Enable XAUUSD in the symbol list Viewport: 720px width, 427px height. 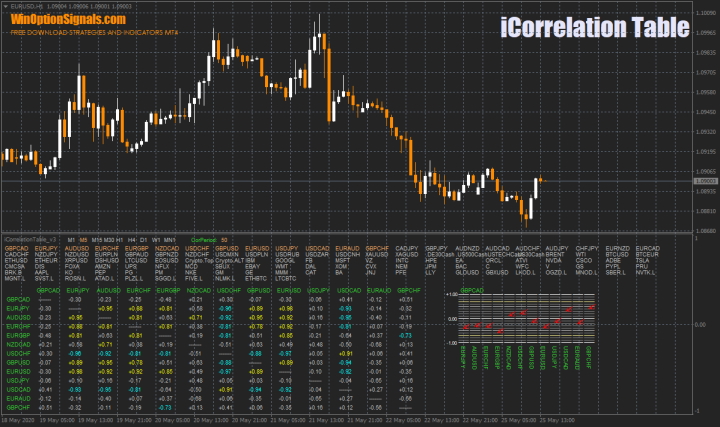point(376,254)
